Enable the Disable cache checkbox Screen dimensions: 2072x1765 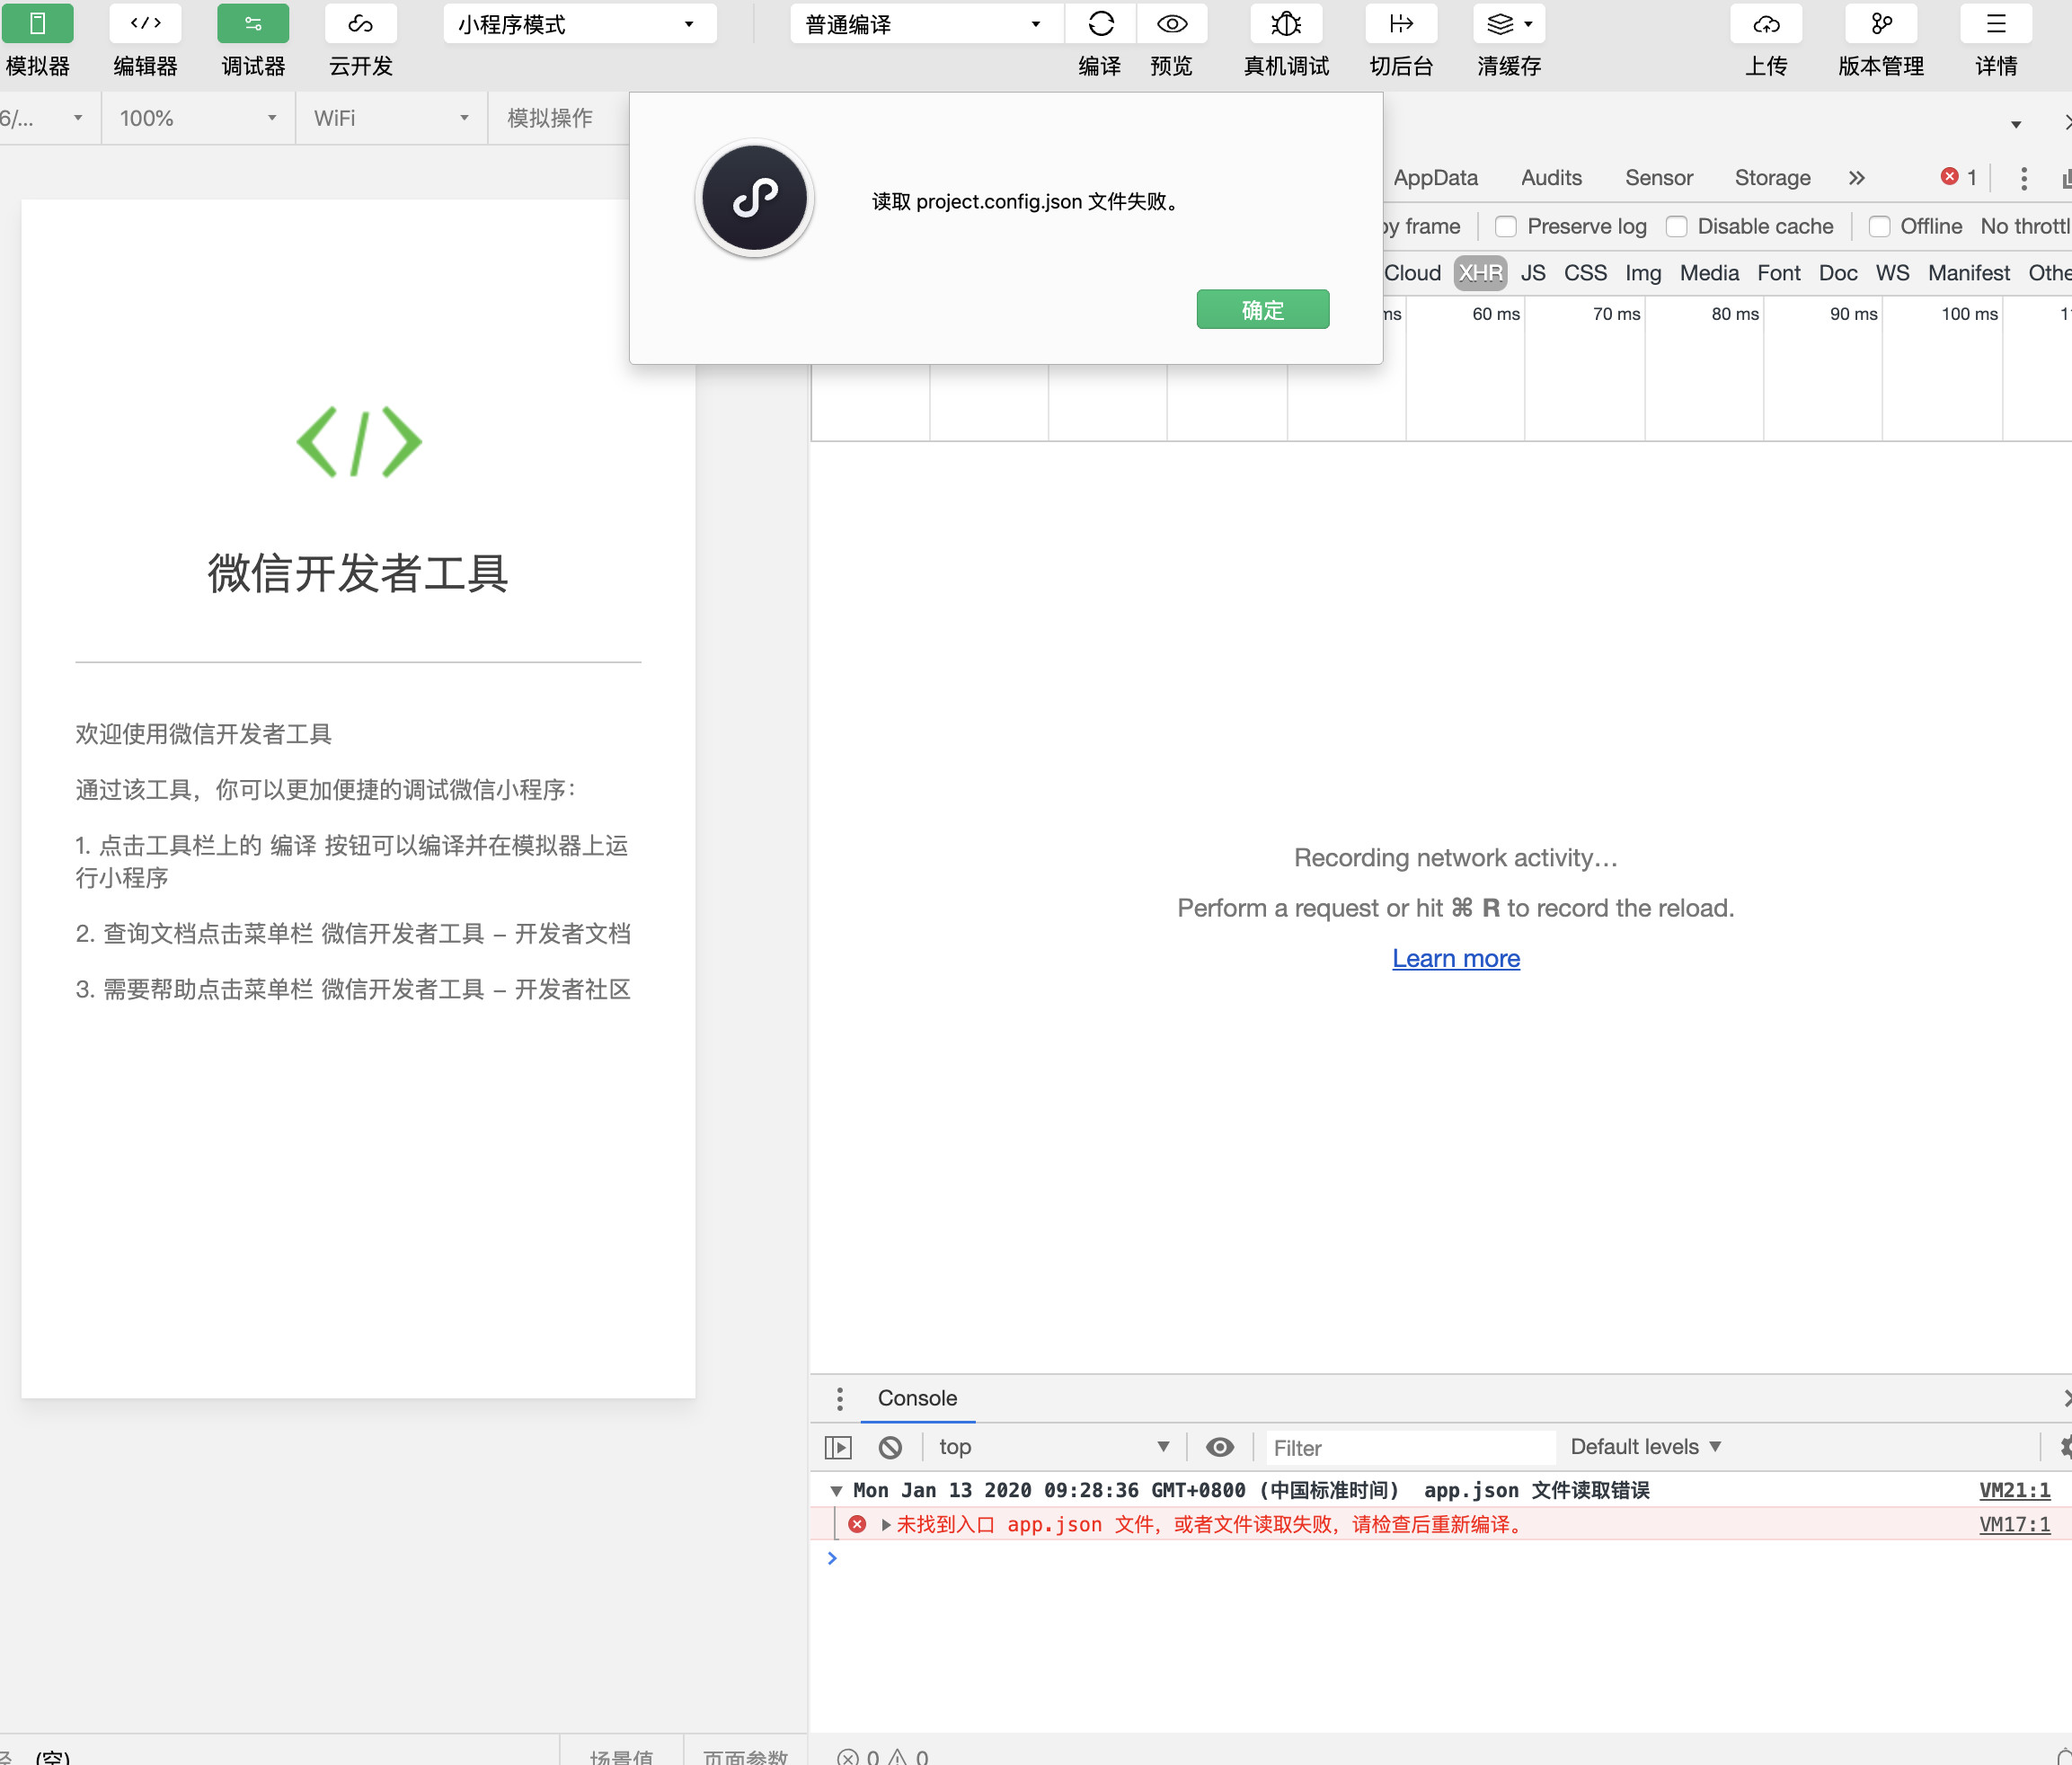point(1677,227)
